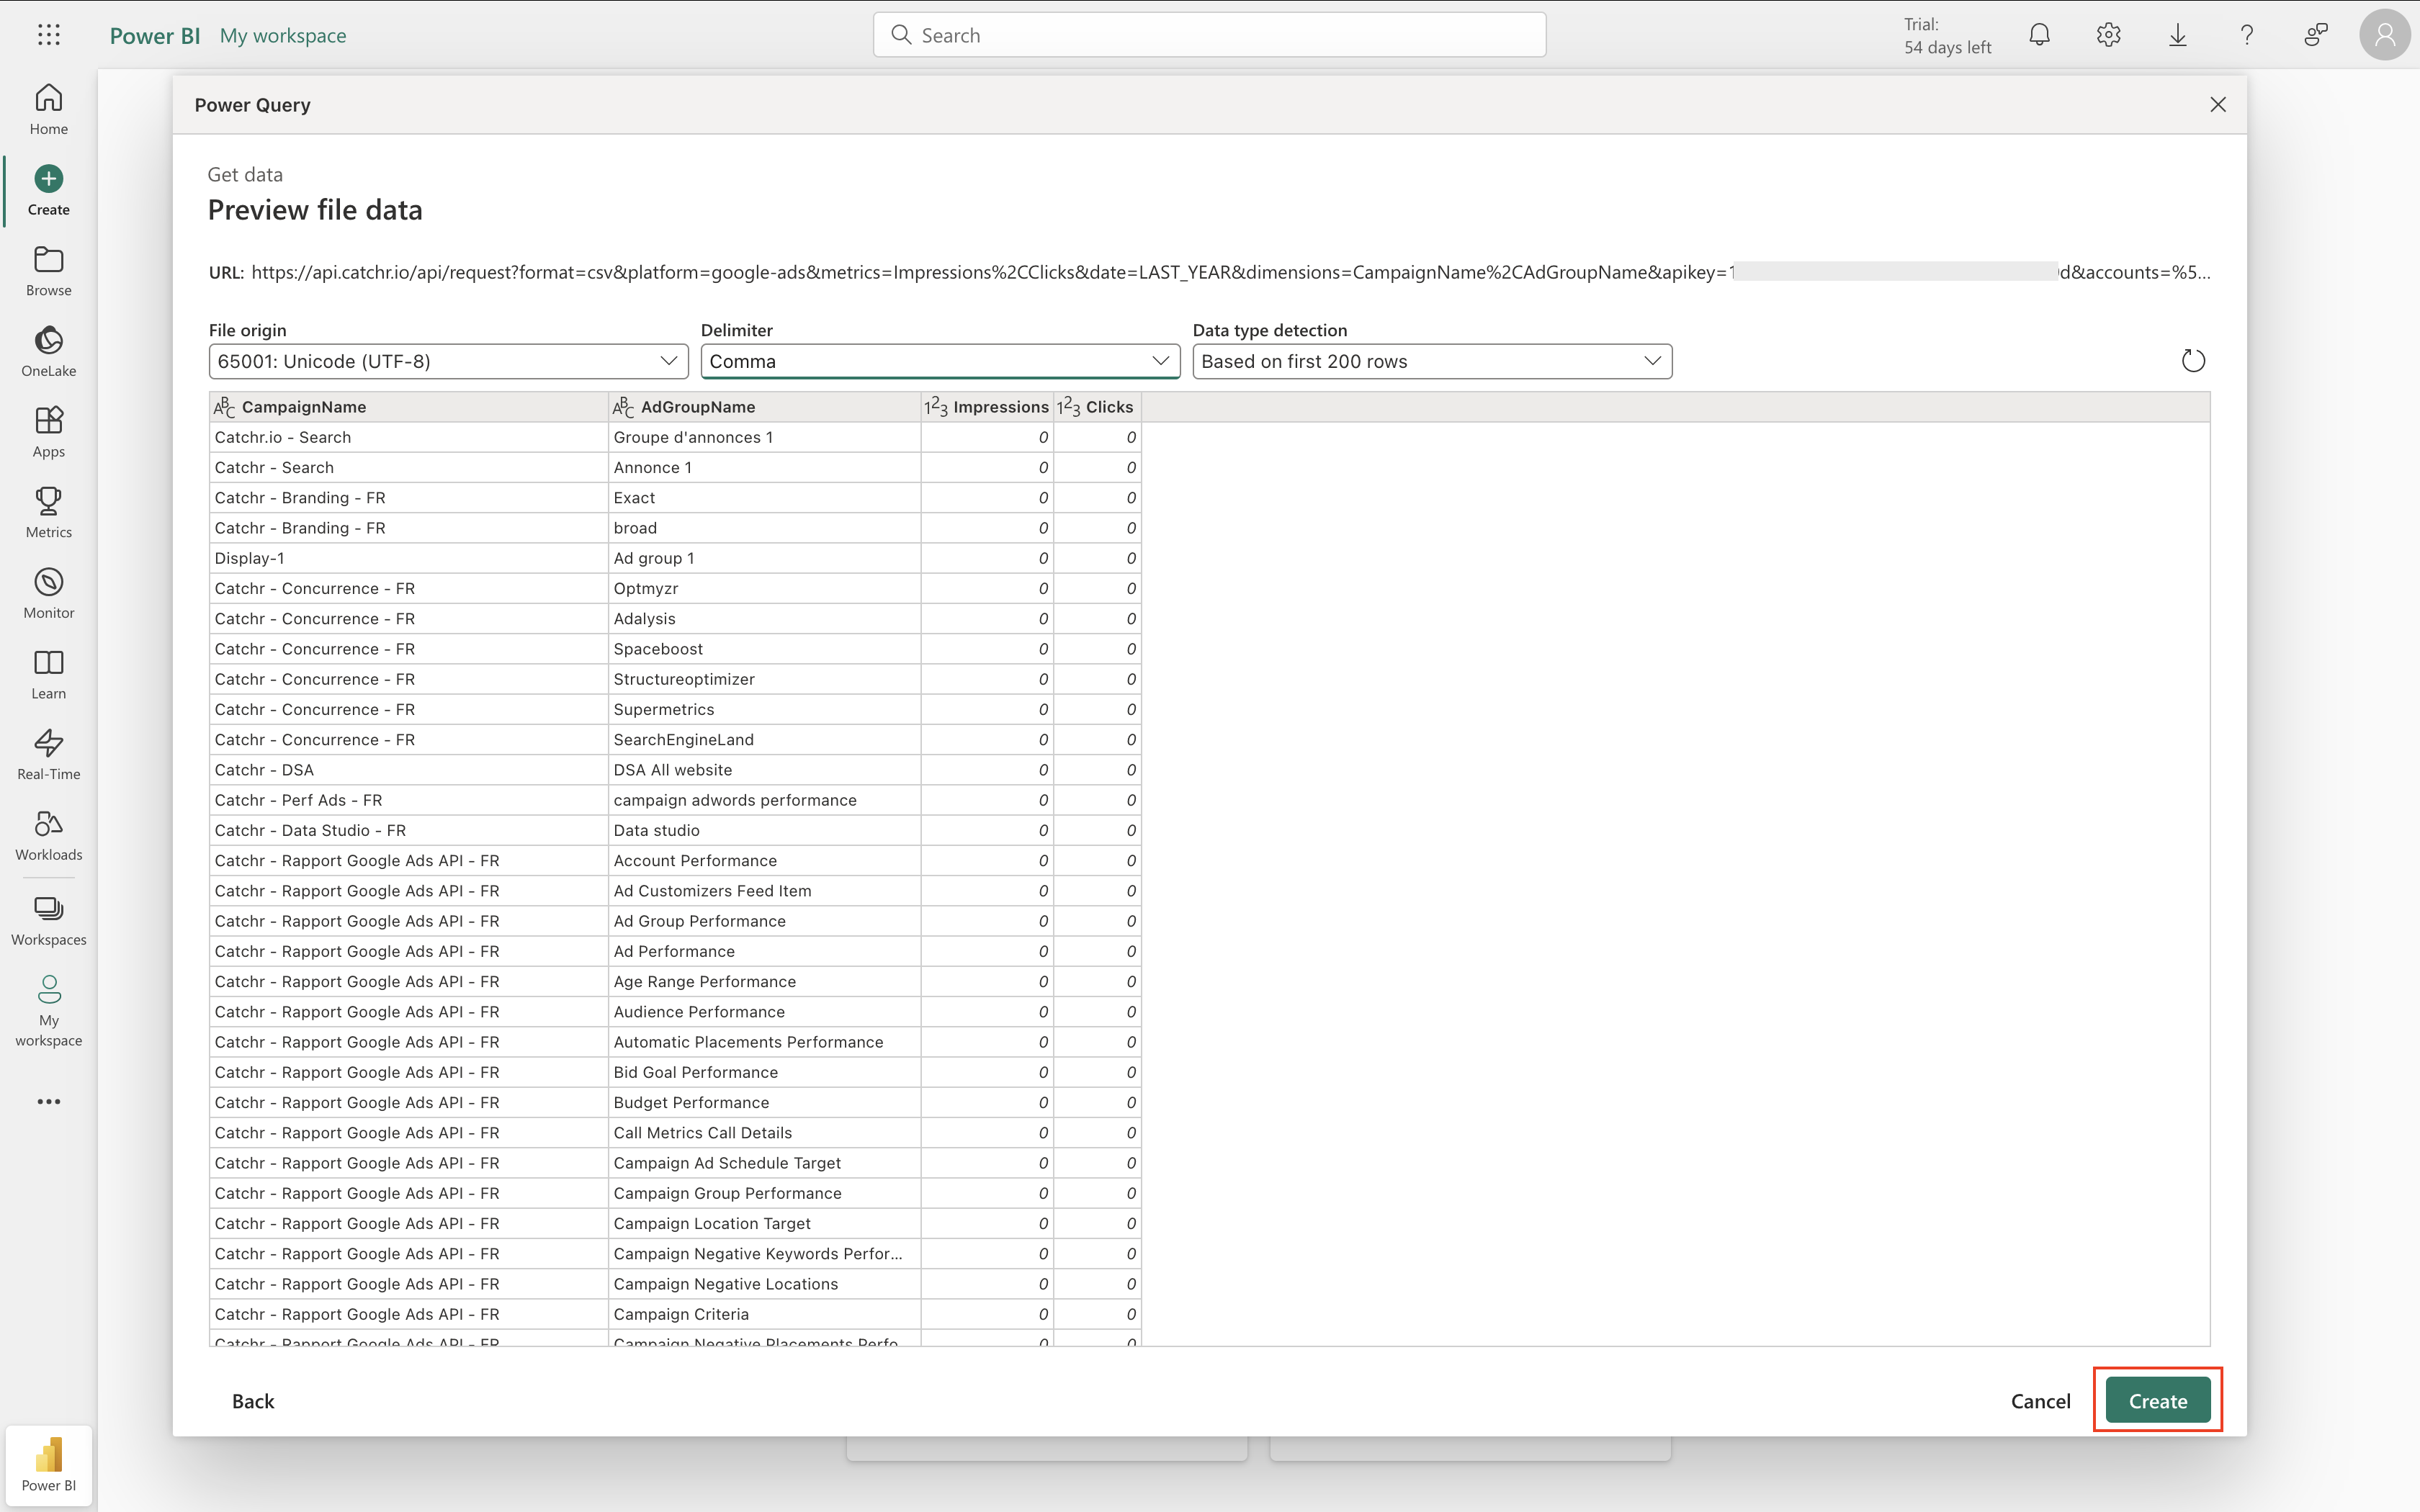Click the 'Call Metrics Call Details' cell
The height and width of the screenshot is (1512, 2420).
[764, 1133]
